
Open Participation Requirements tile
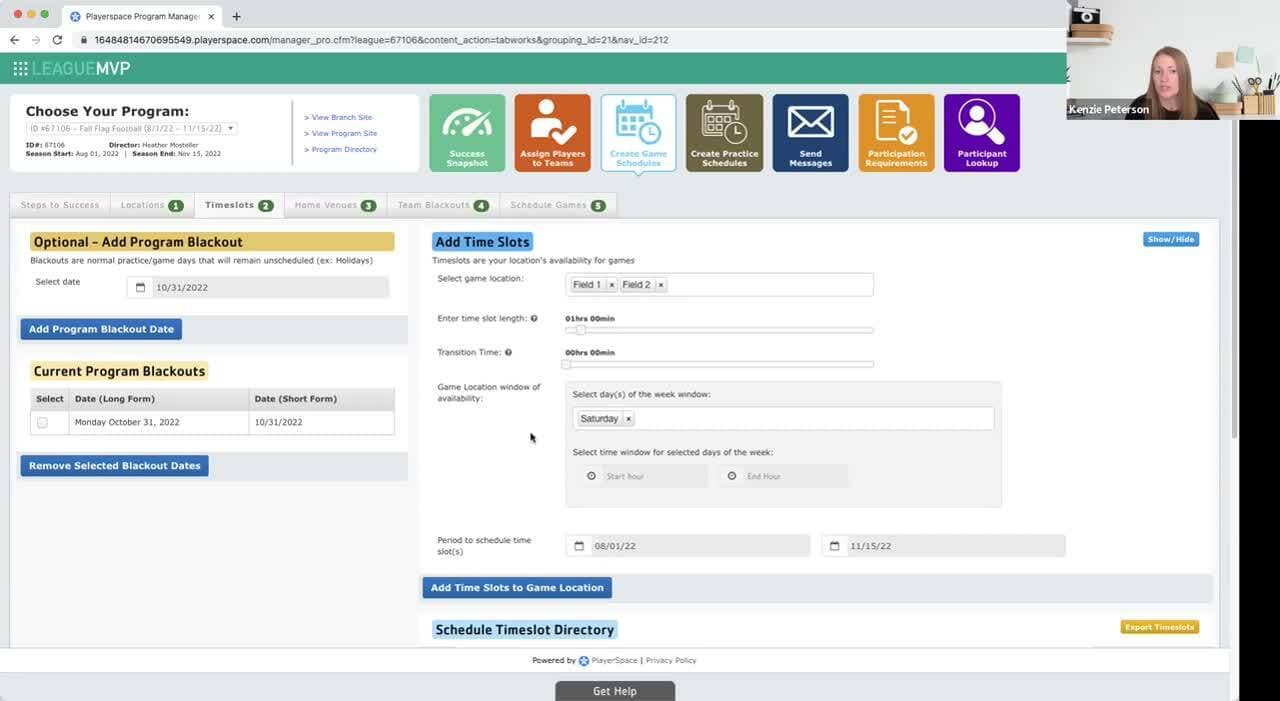pyautogui.click(x=896, y=133)
